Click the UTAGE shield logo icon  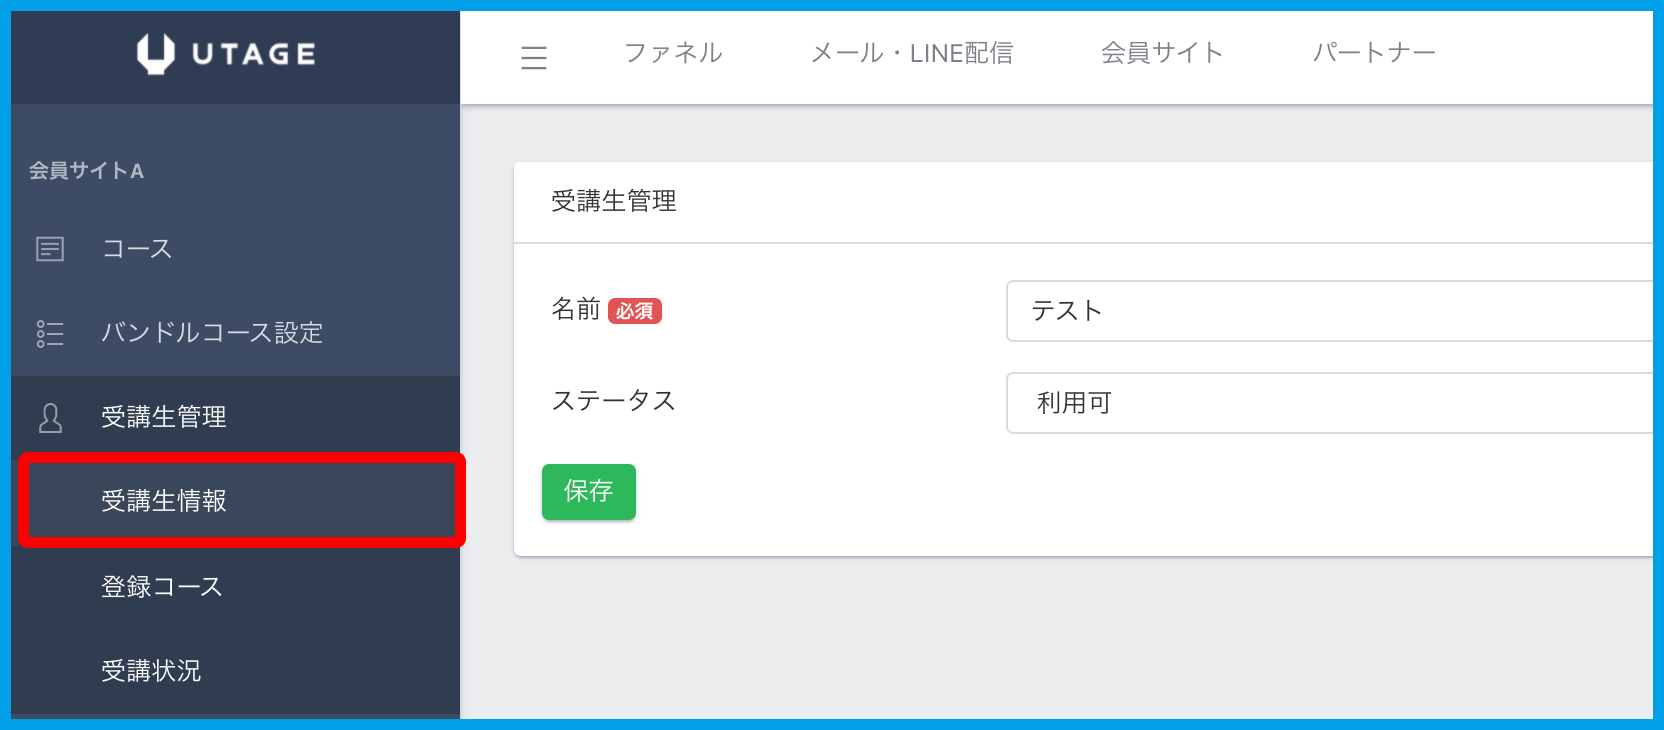[x=155, y=54]
